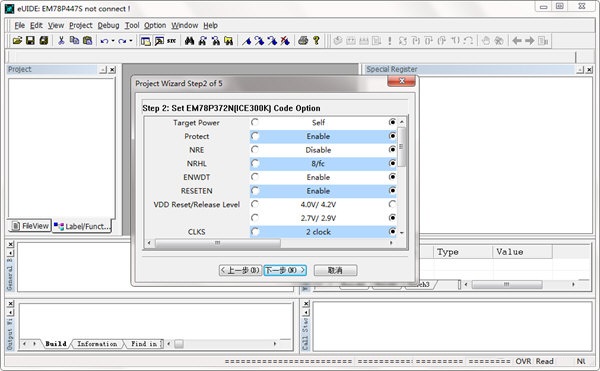Click the 取消 cancel button

(335, 270)
